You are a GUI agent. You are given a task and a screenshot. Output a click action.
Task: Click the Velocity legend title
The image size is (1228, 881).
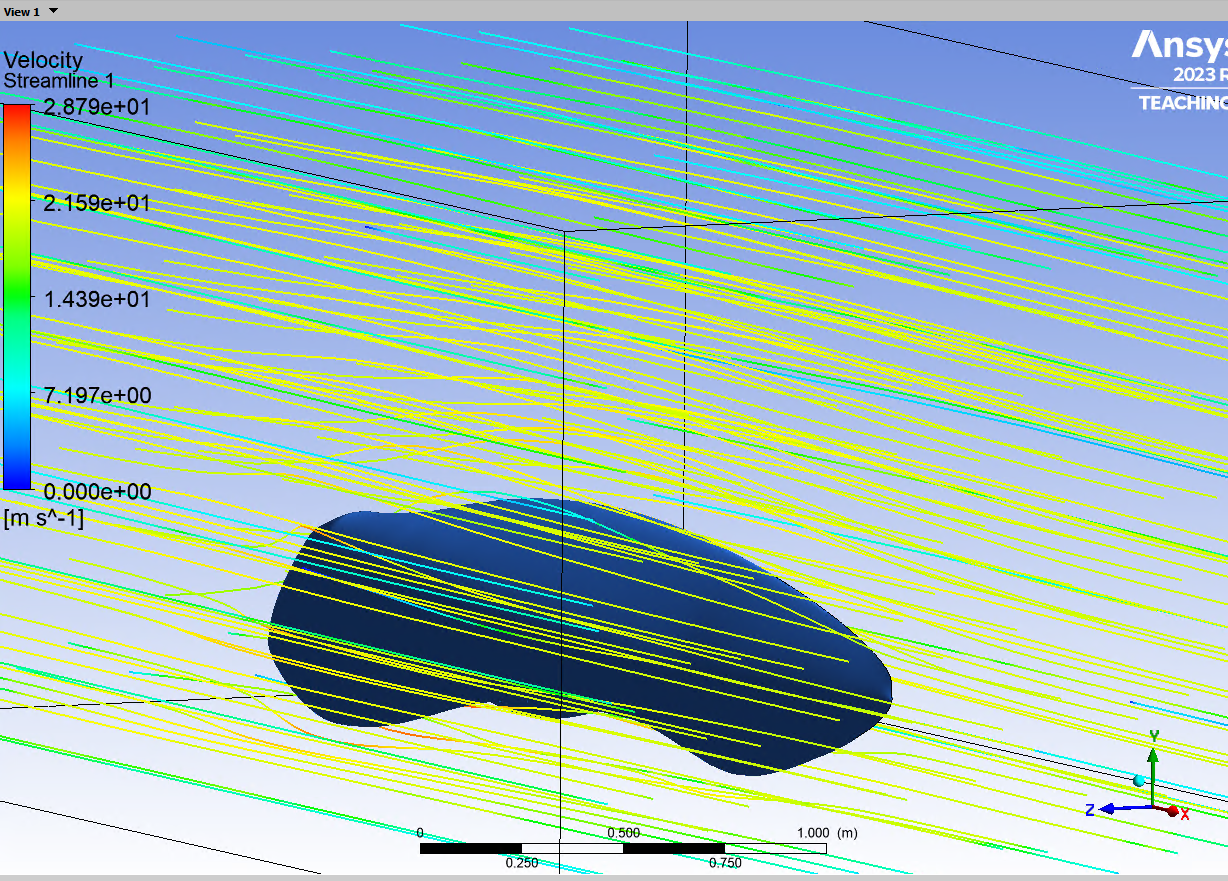coord(43,60)
